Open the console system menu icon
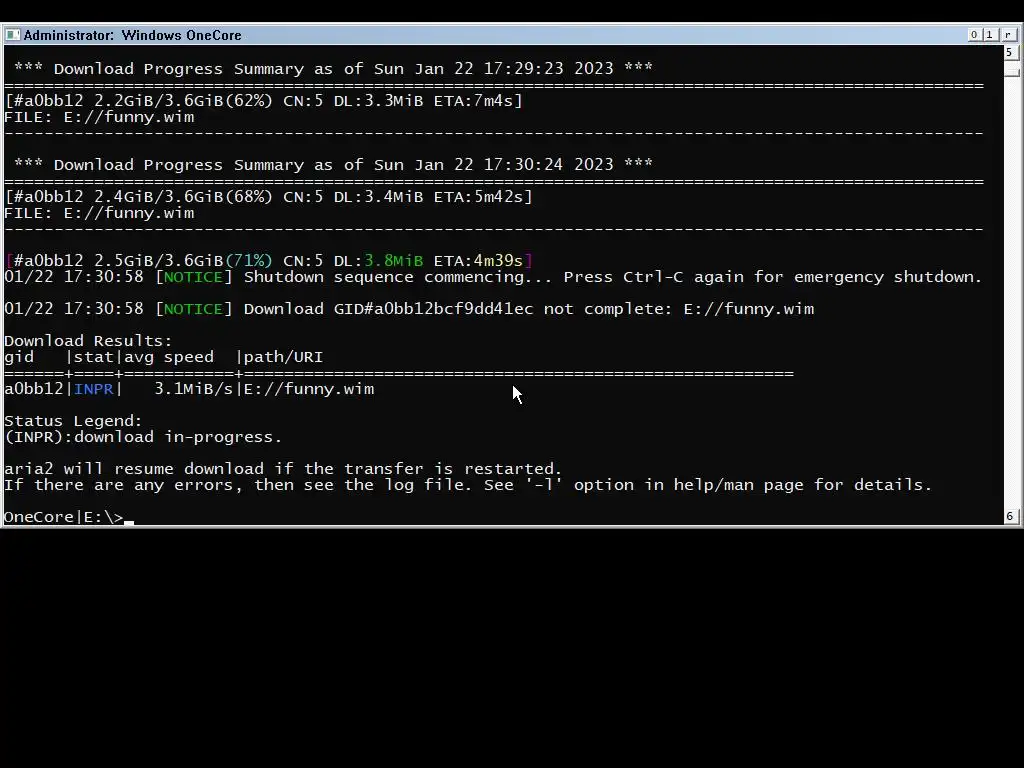The width and height of the screenshot is (1024, 768). pyautogui.click(x=12, y=35)
